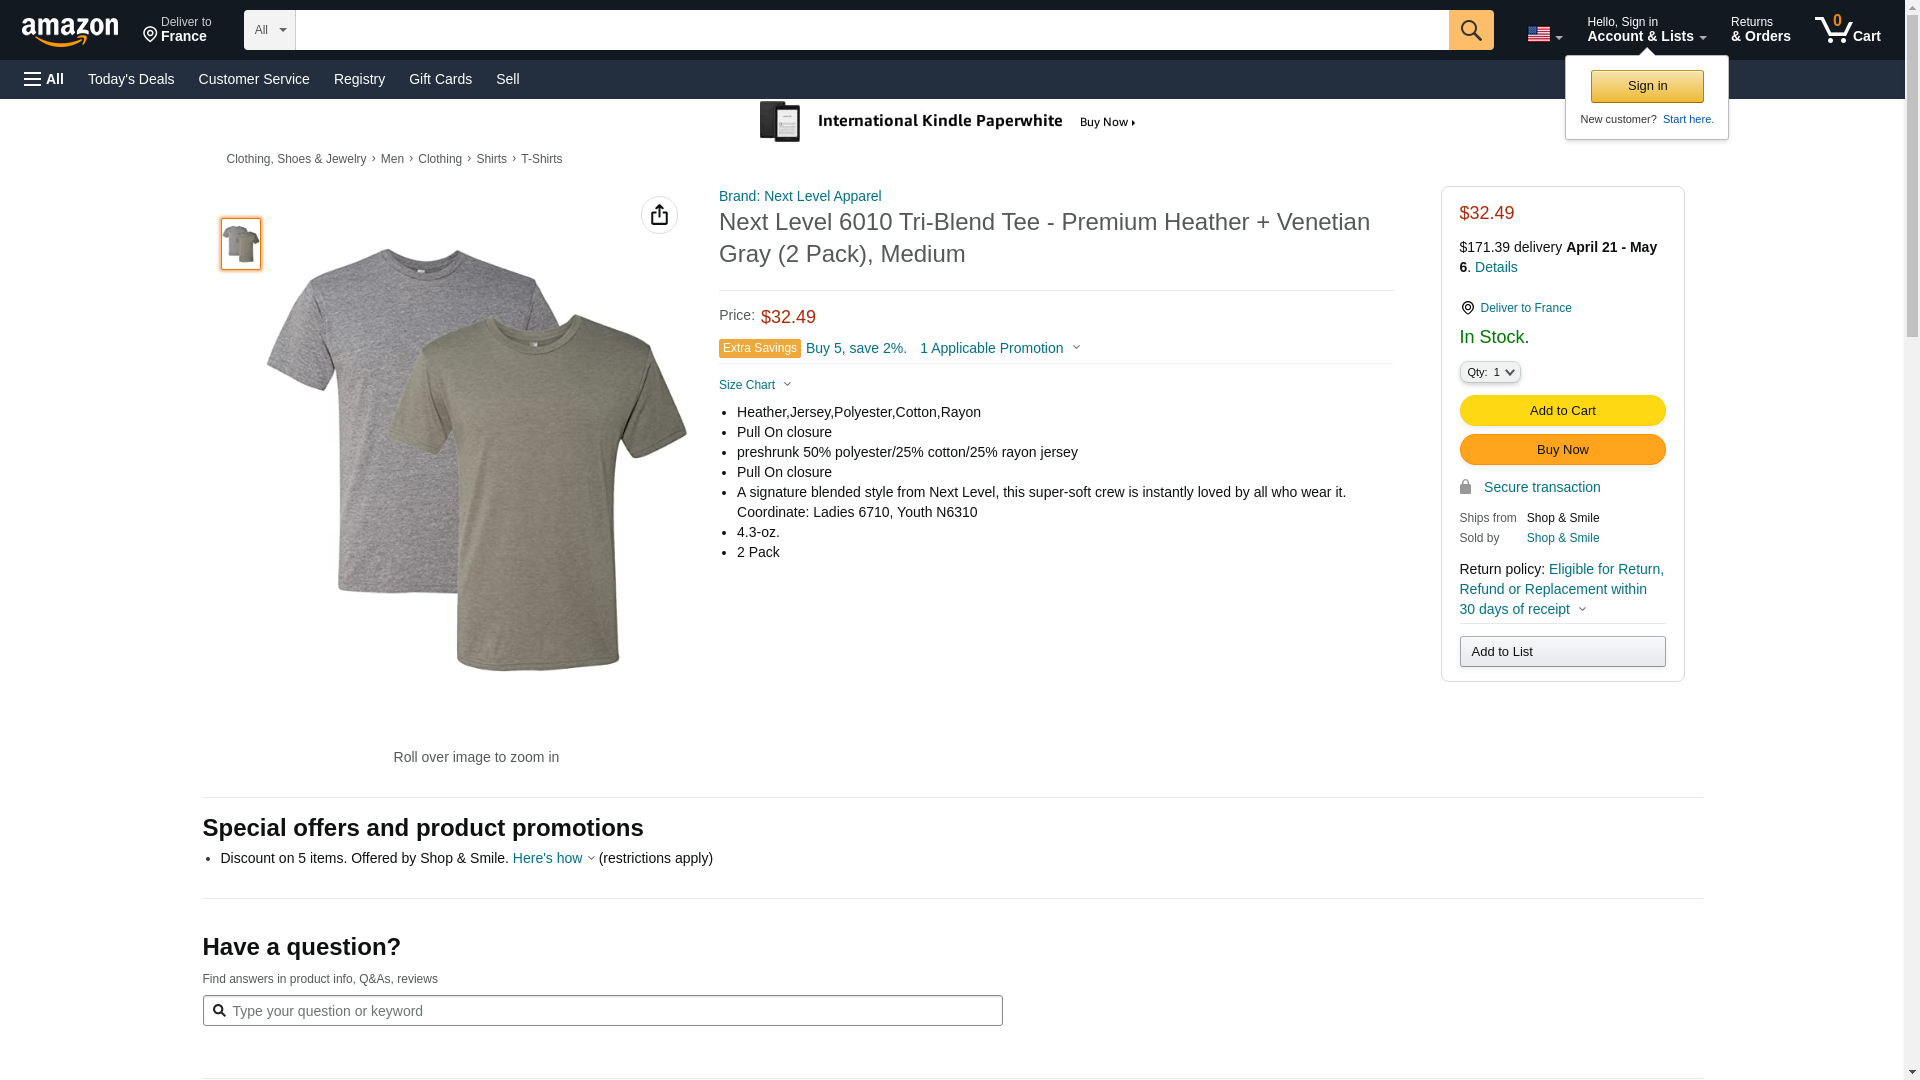Screen dimensions: 1920x1080
Task: Click the magnifying glass search button
Action: click(1470, 30)
